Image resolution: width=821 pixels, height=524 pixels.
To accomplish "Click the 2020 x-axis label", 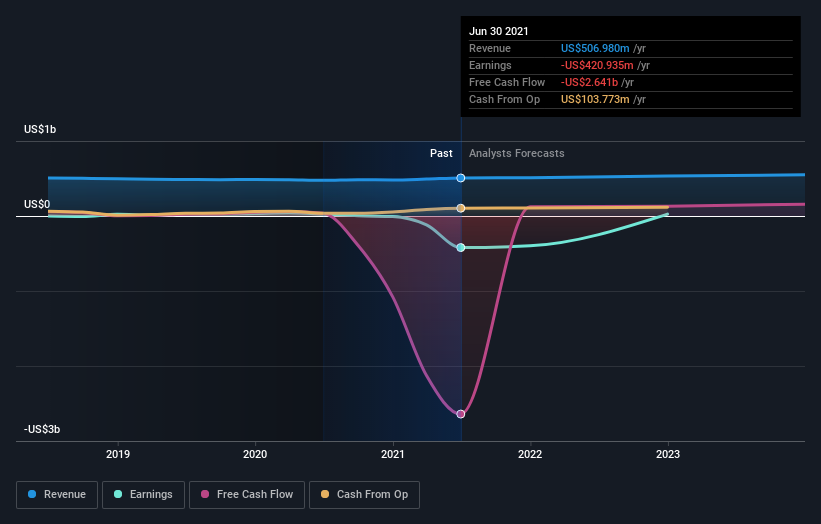I will tap(255, 454).
